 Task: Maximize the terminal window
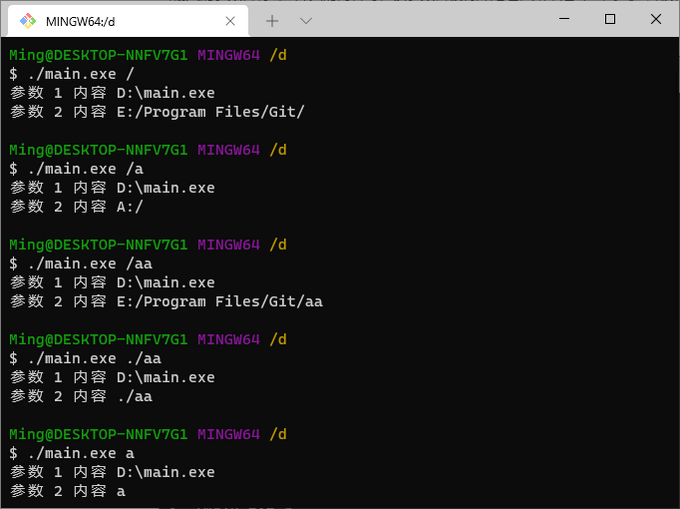pyautogui.click(x=610, y=19)
